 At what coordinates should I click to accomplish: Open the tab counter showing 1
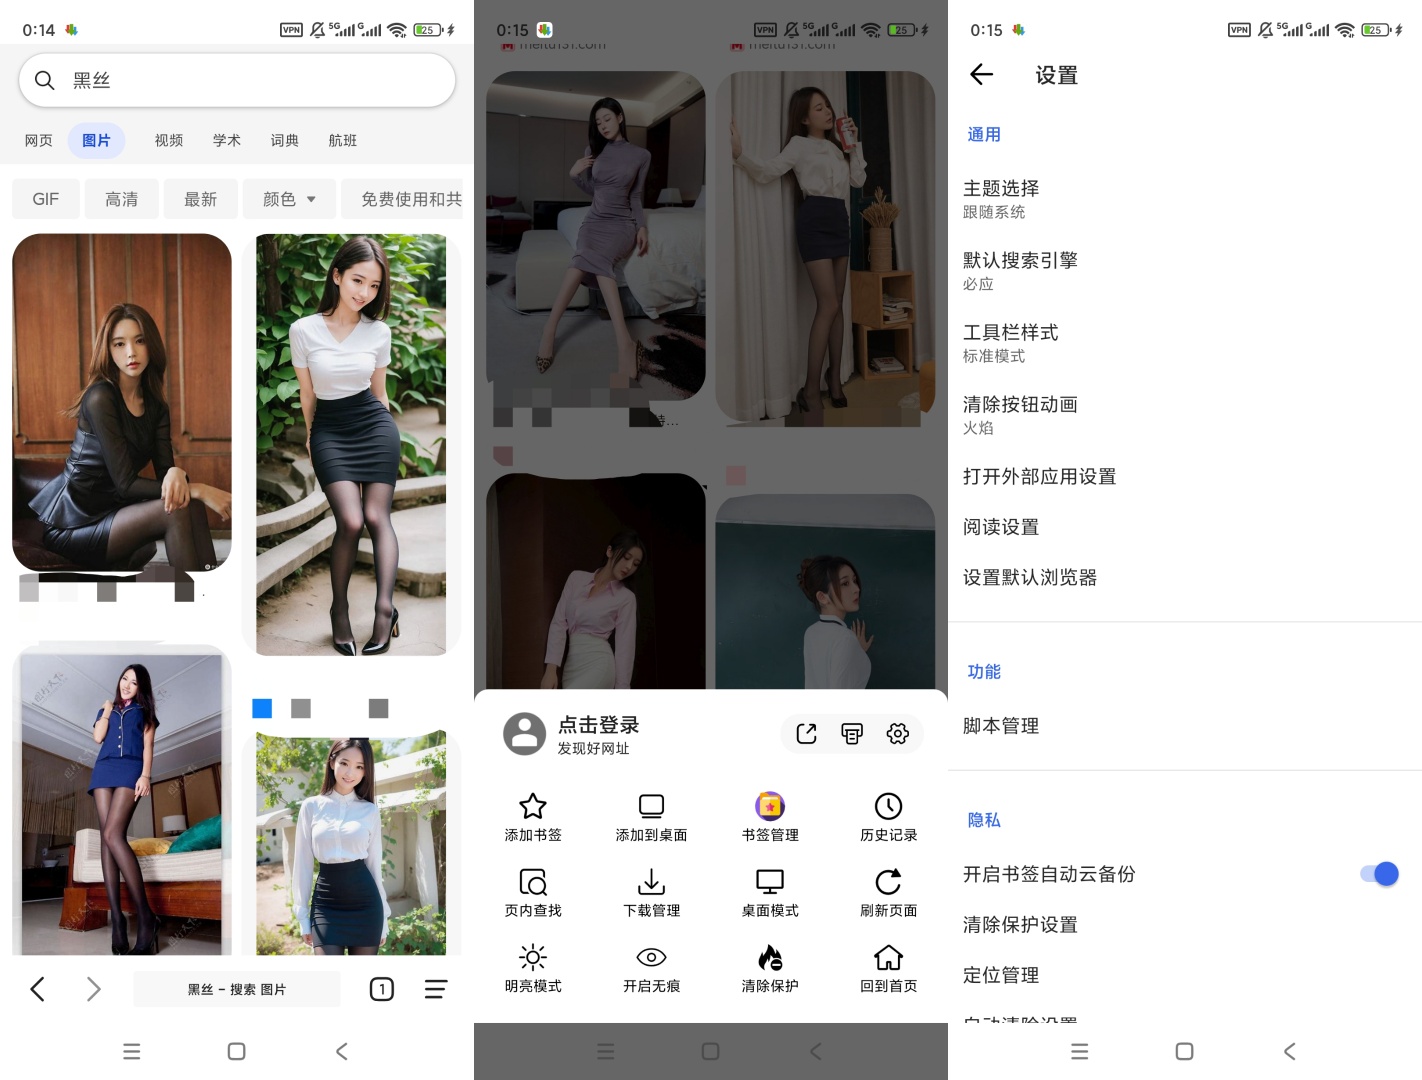click(x=381, y=989)
